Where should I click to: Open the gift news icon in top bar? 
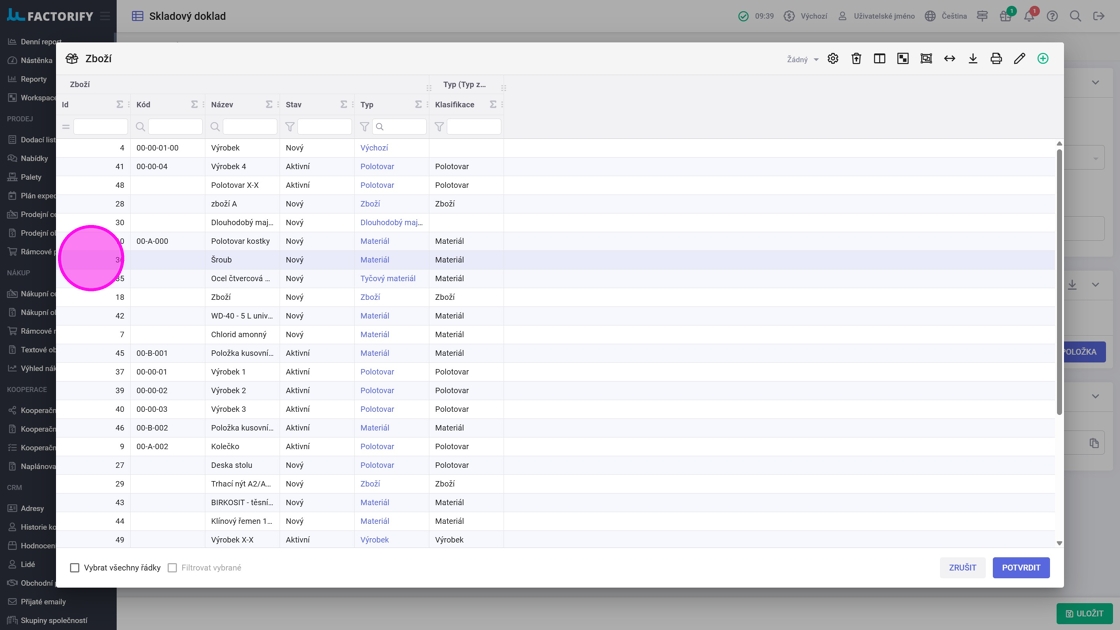point(1006,16)
